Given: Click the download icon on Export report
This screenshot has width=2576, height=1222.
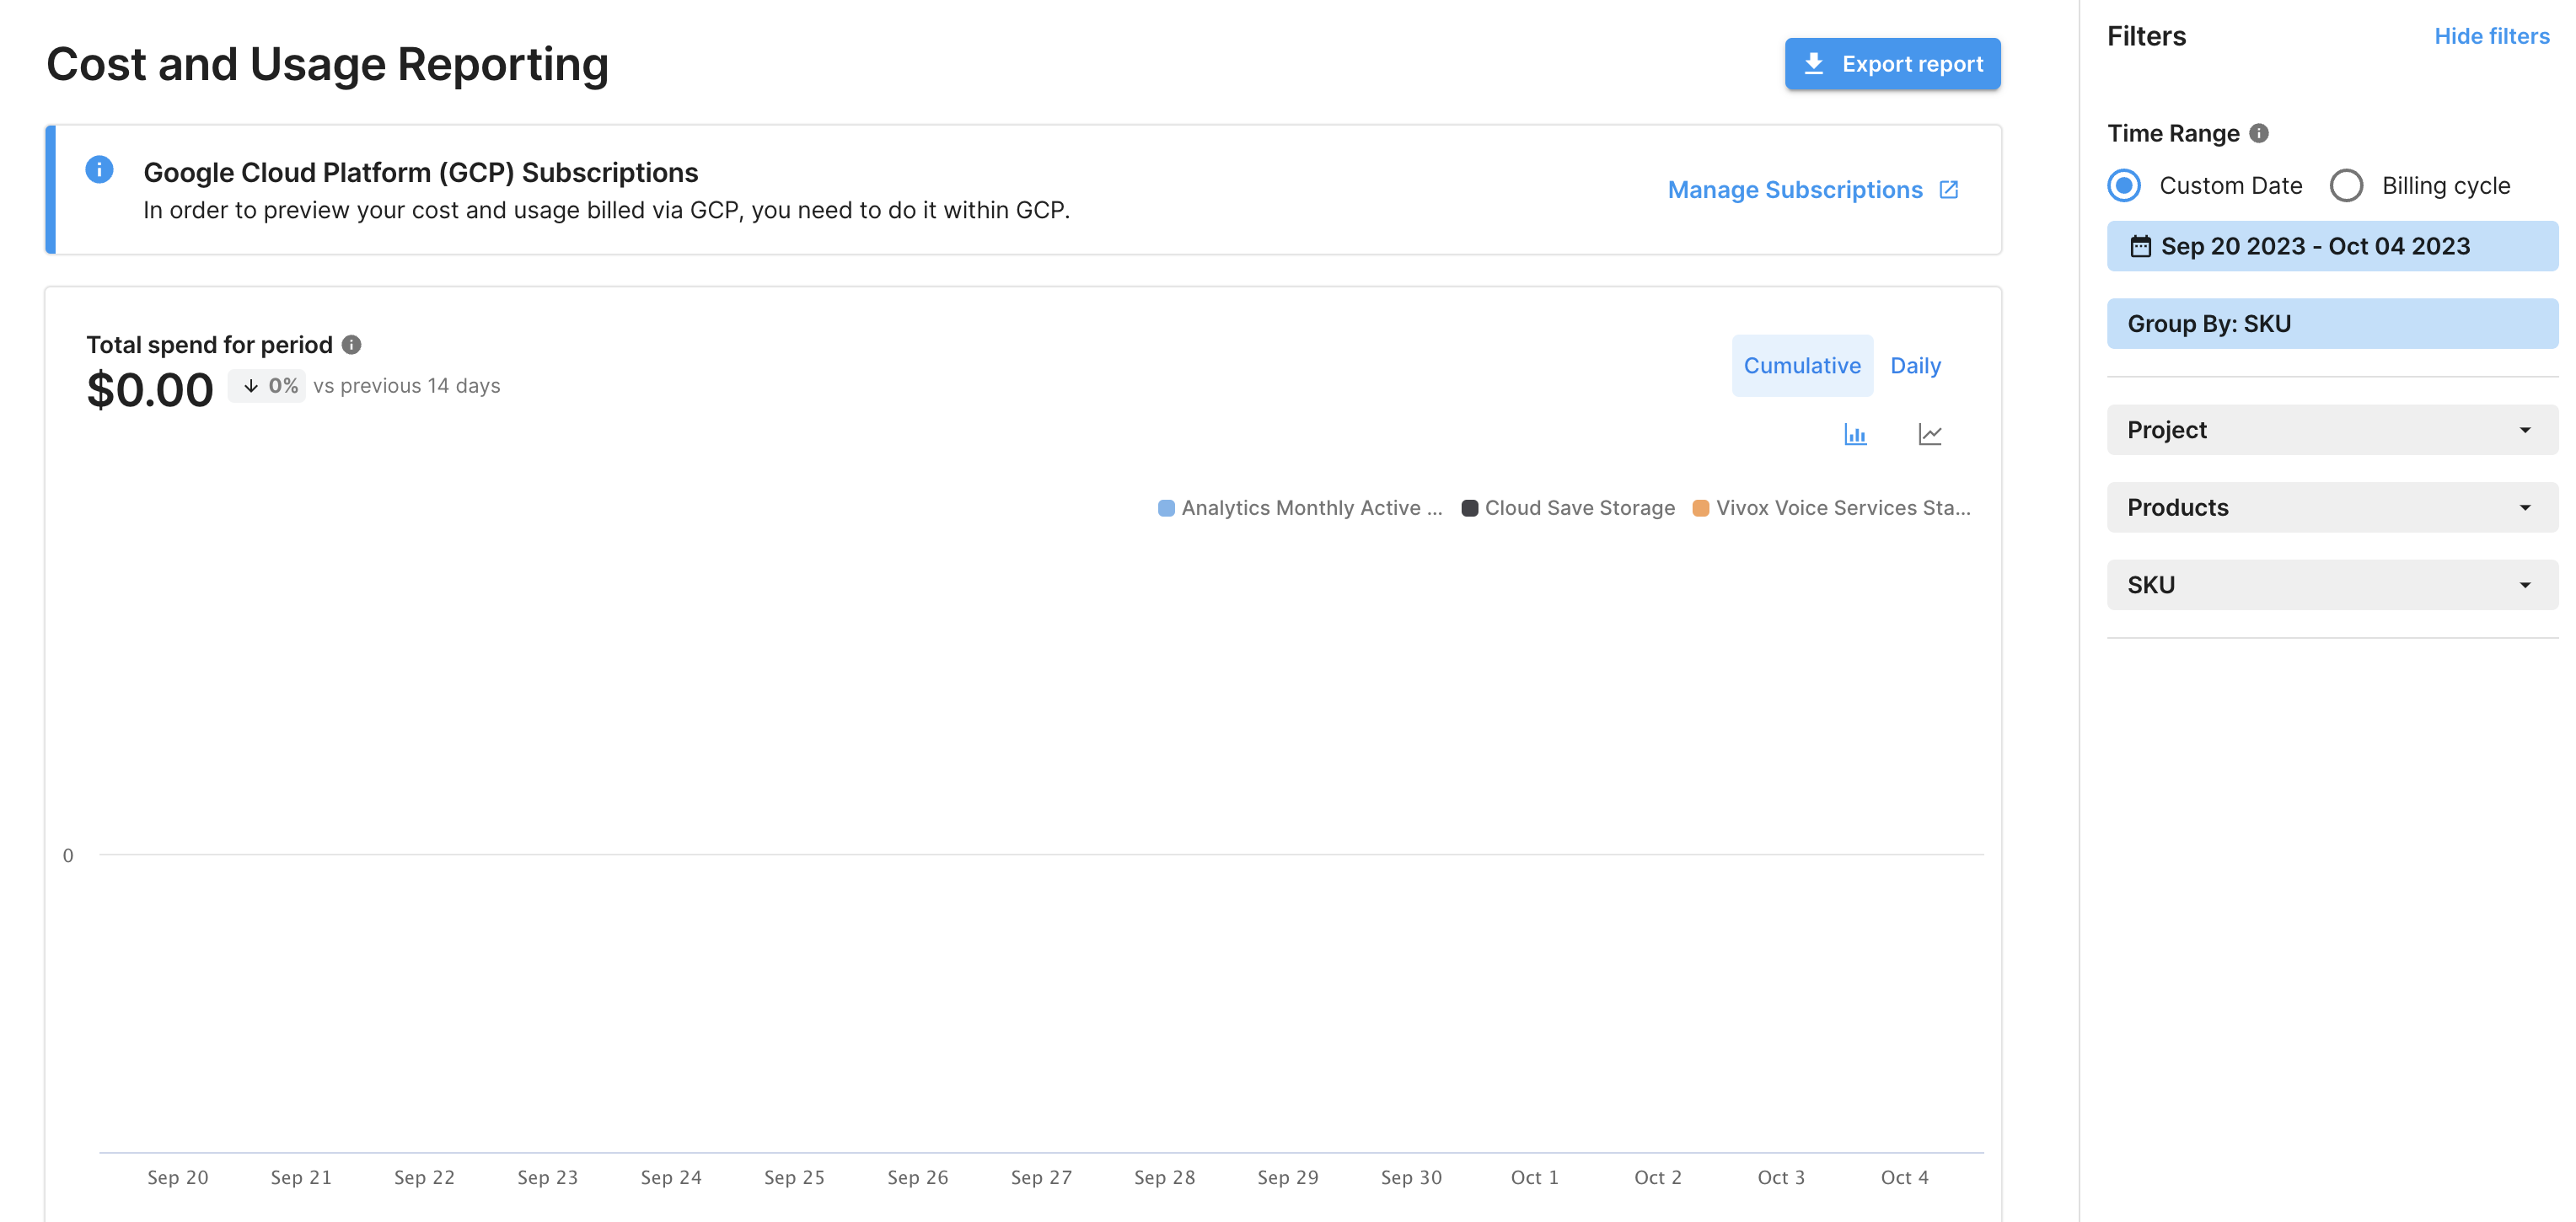Looking at the screenshot, I should 1813,64.
